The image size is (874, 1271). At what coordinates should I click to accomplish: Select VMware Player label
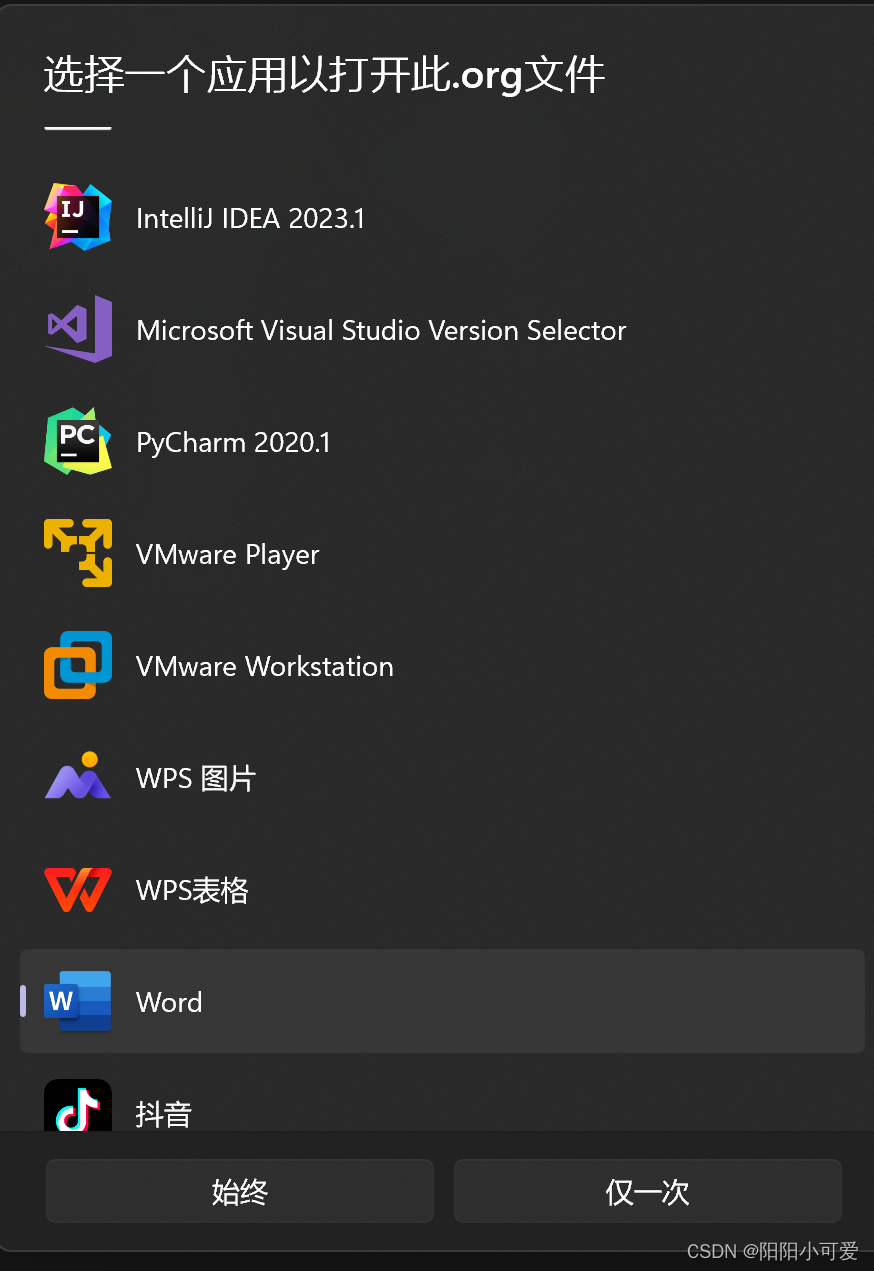pyautogui.click(x=228, y=554)
